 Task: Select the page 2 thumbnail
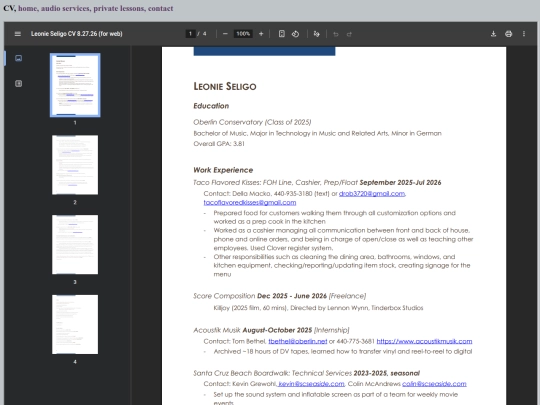click(x=75, y=165)
